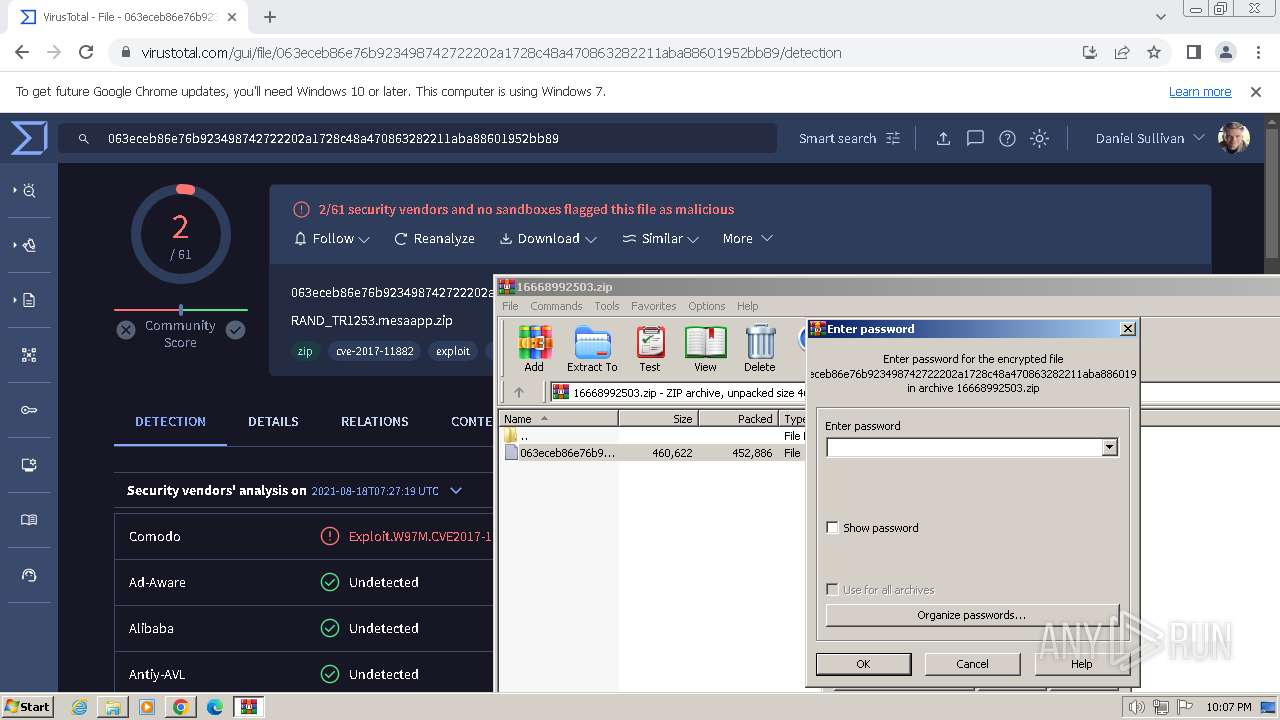
Task: Open the WinRAR File menu
Action: [510, 306]
